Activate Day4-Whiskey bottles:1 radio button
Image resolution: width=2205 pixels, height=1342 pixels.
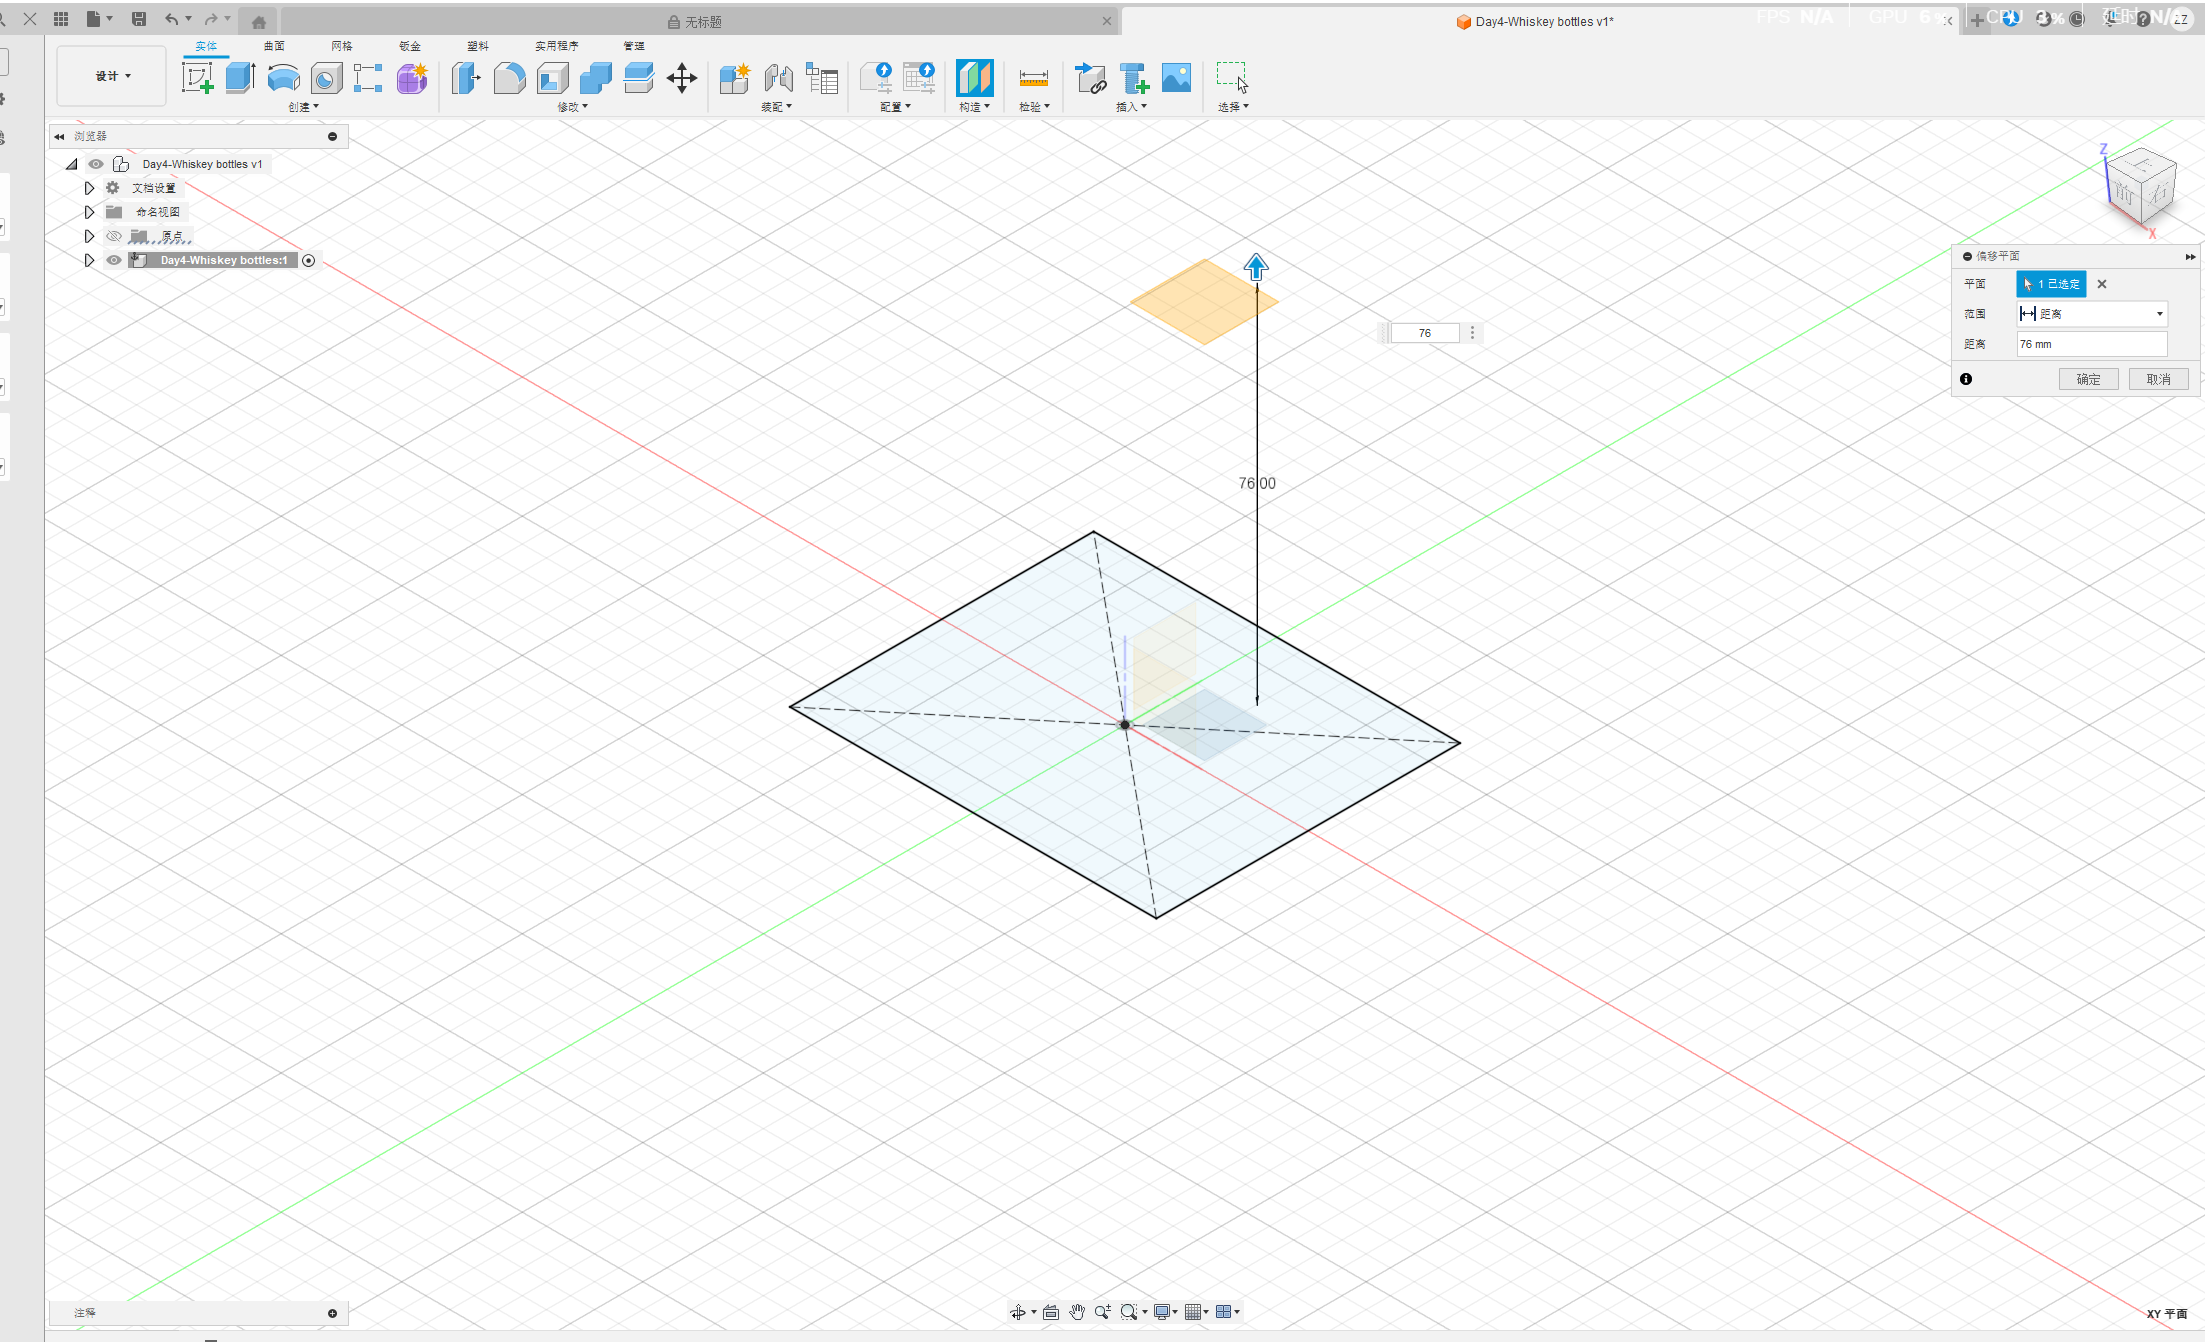click(309, 260)
